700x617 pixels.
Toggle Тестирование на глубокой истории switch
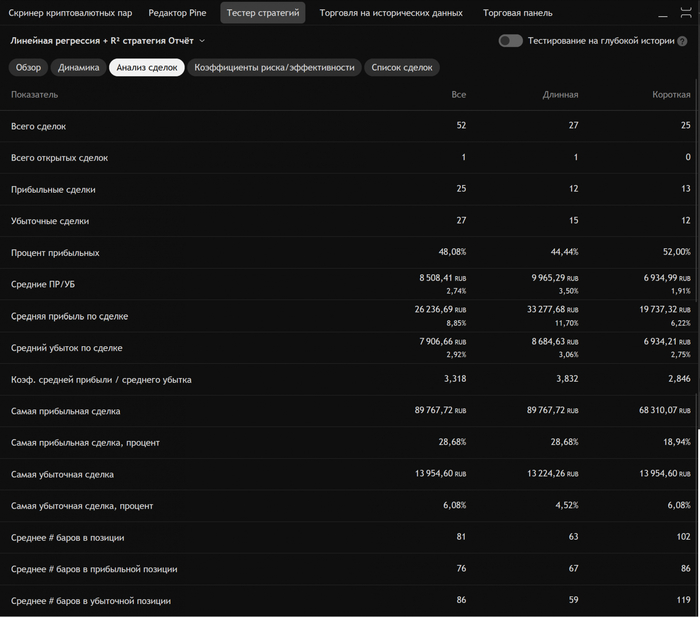point(510,41)
